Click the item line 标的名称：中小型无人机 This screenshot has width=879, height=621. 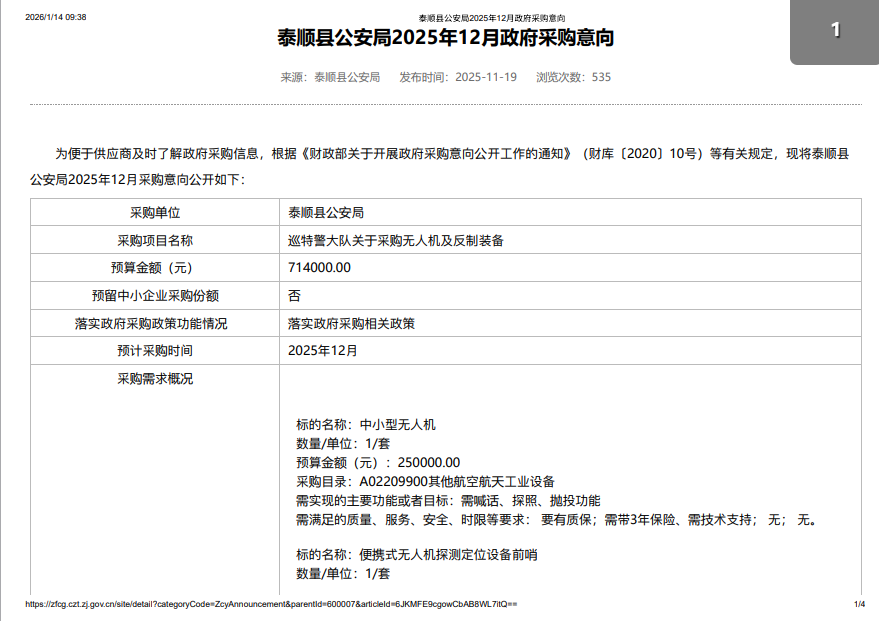pos(366,425)
